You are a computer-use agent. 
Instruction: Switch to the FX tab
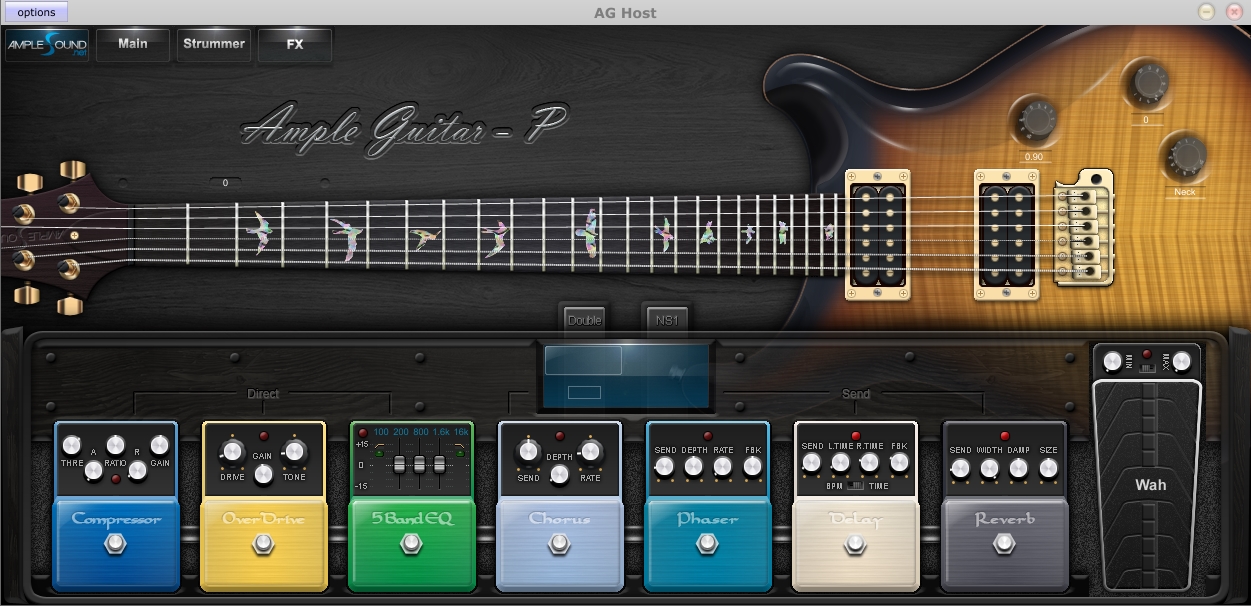pyautogui.click(x=295, y=45)
